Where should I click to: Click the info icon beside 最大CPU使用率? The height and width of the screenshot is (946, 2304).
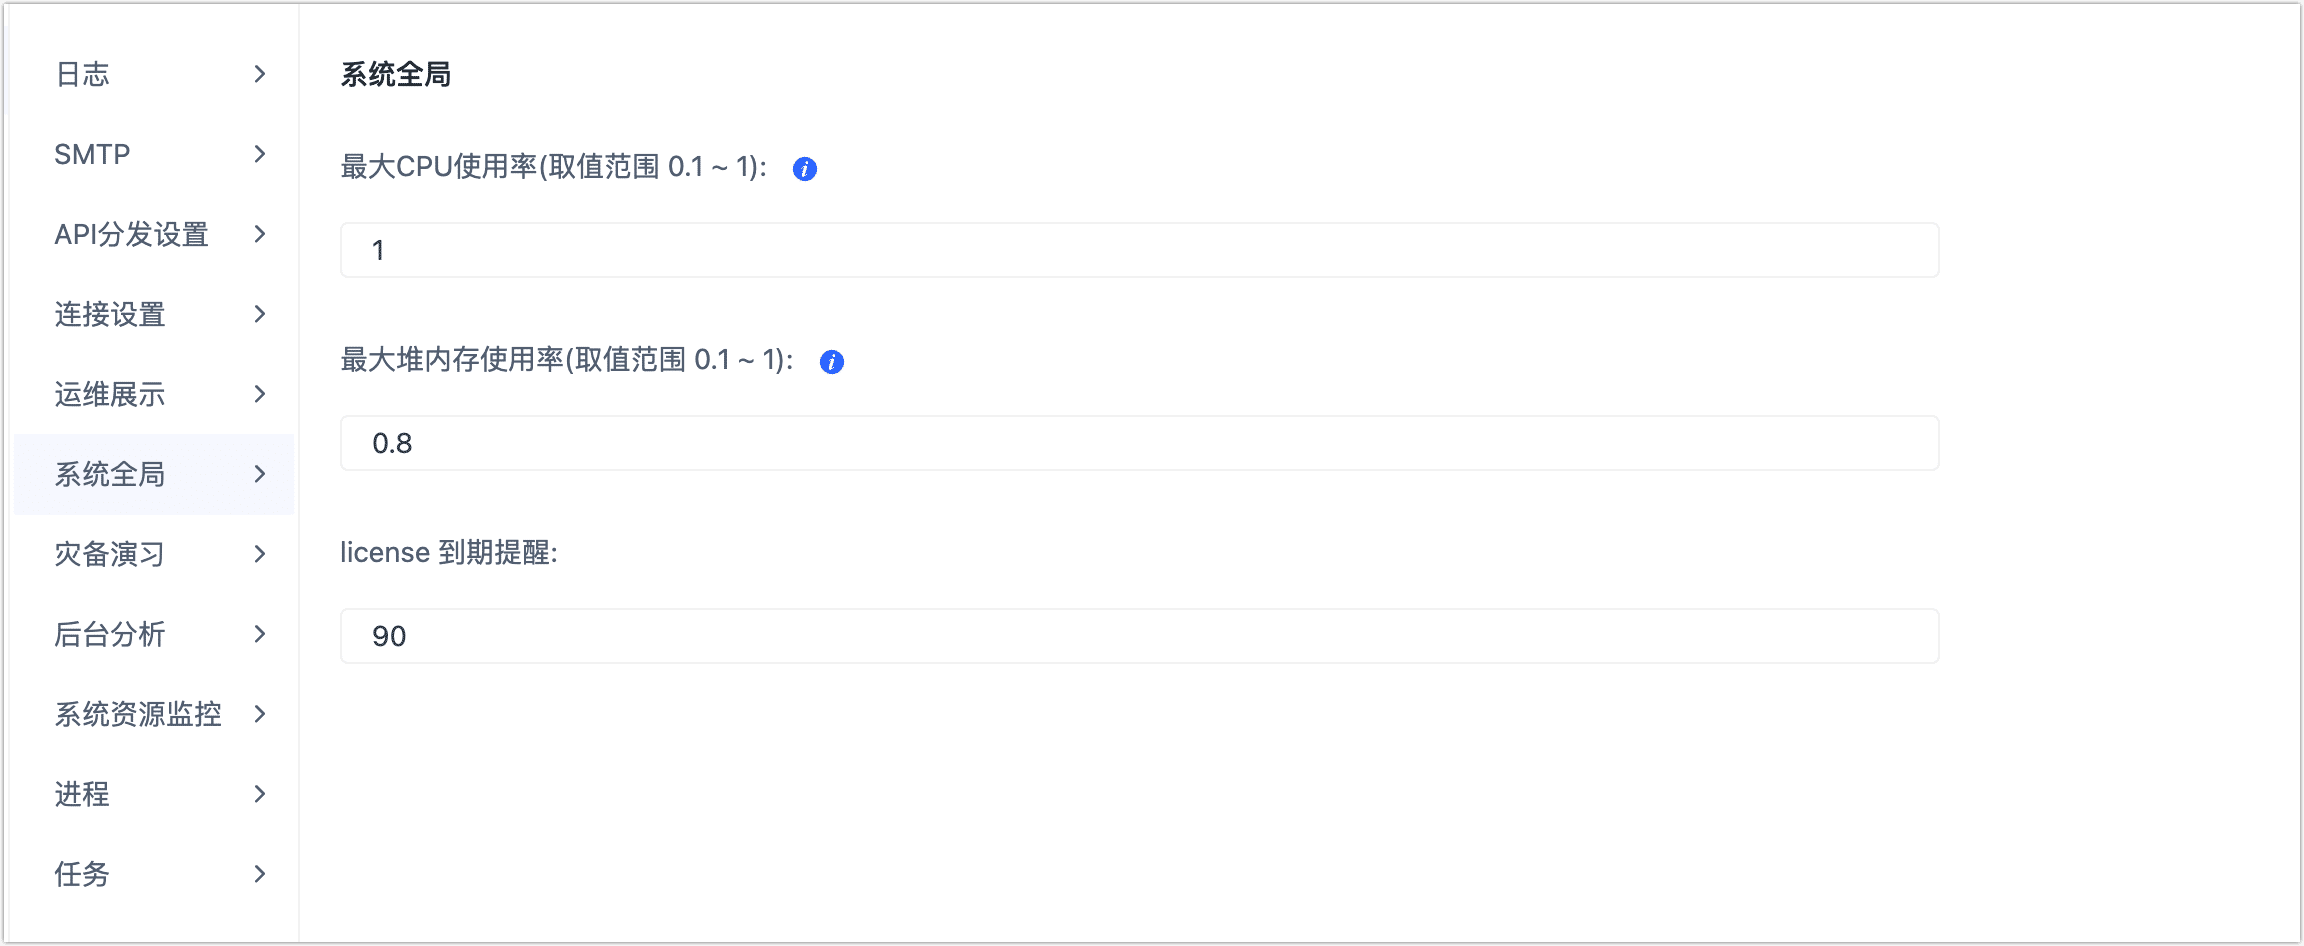click(805, 169)
